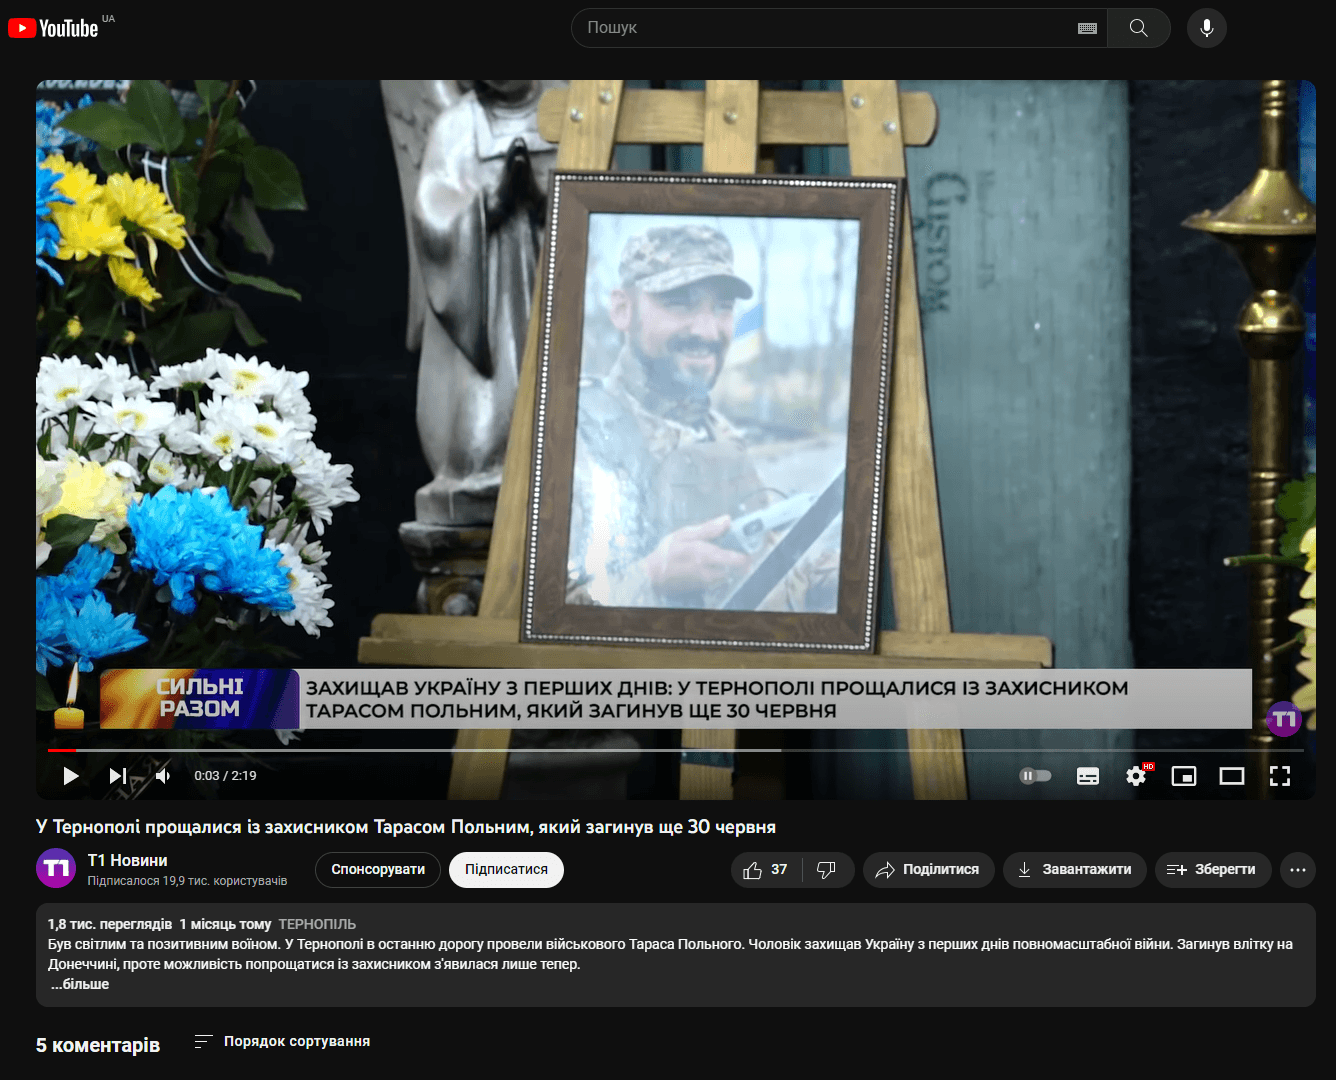
Task: Play the video
Action: (x=70, y=776)
